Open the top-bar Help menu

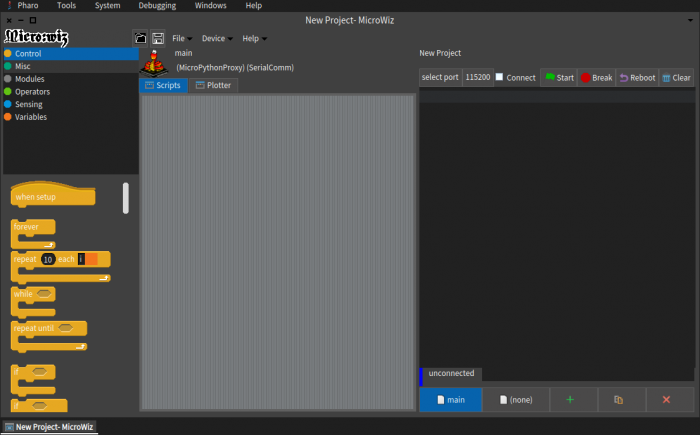254,6
